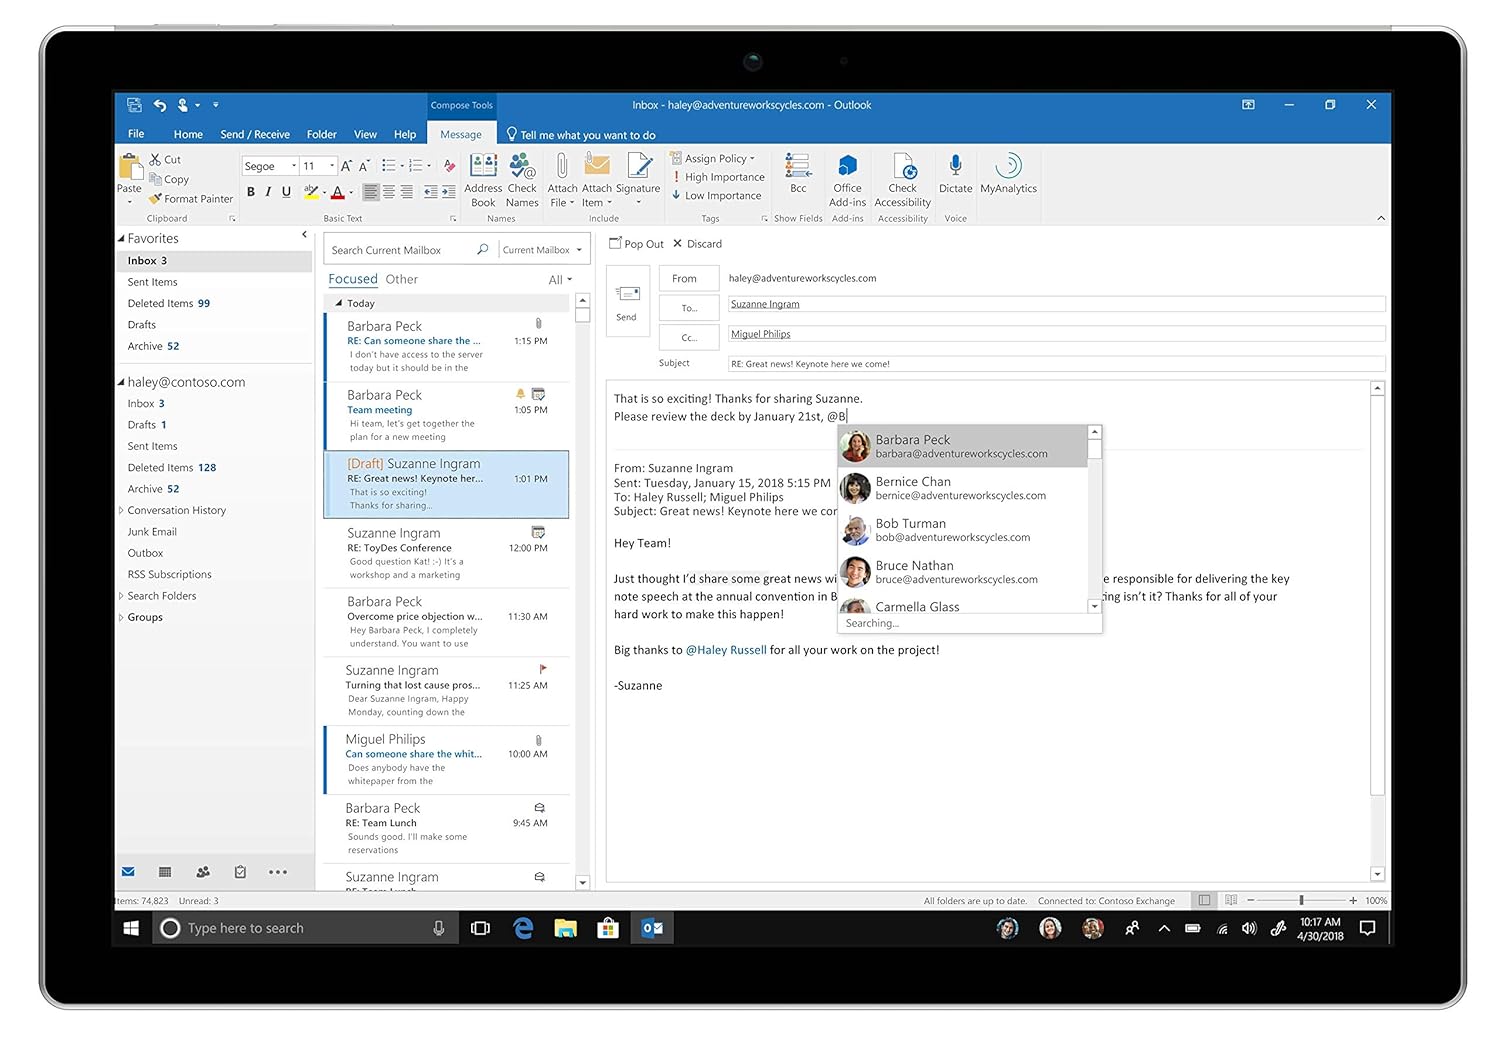Image resolution: width=1500 pixels, height=1037 pixels.
Task: Switch to the Send / Receive tab
Action: click(x=254, y=134)
